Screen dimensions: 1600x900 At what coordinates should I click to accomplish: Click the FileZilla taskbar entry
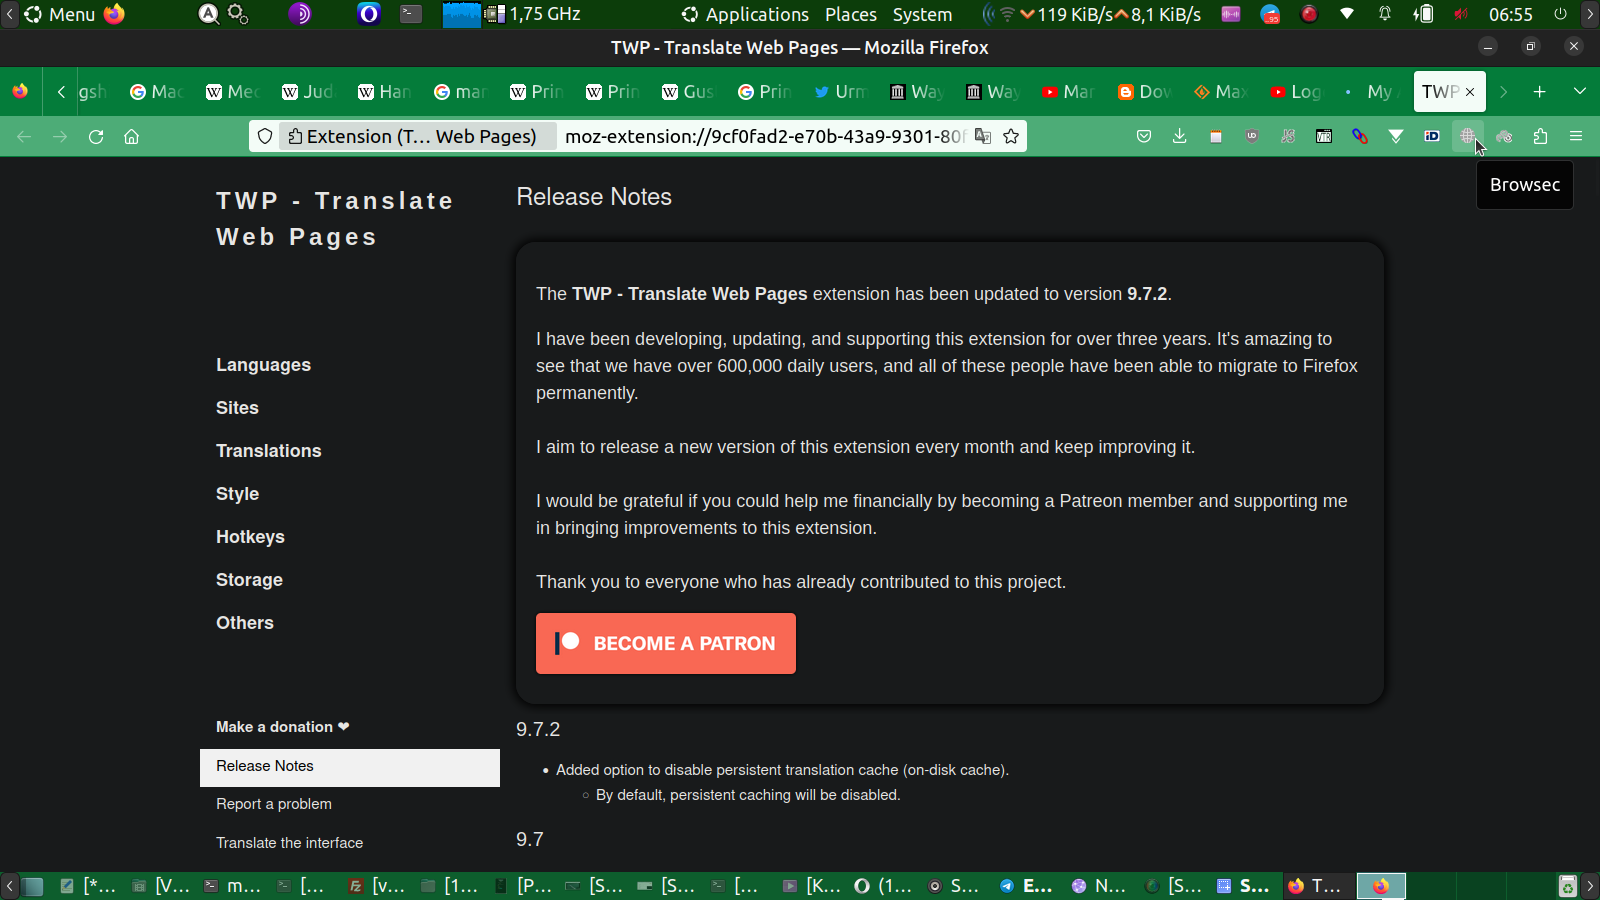tap(376, 886)
